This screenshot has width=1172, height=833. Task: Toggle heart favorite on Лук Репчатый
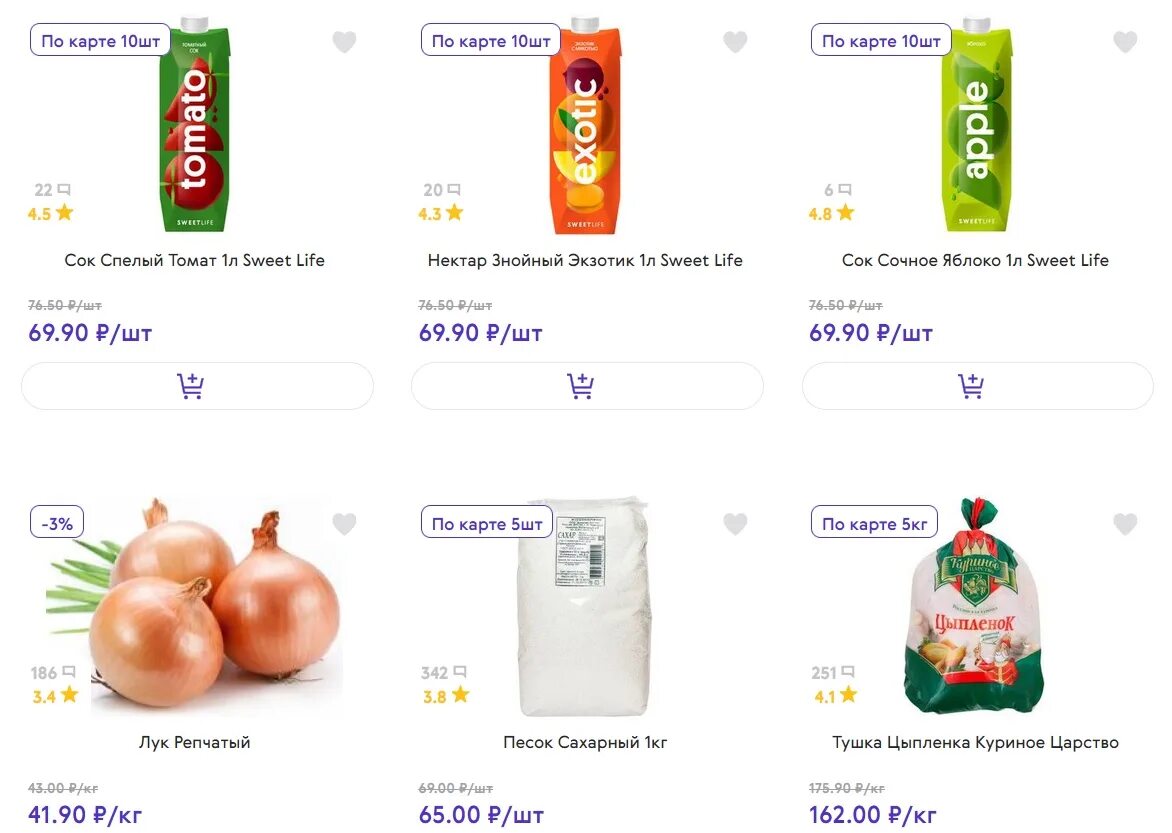pos(344,524)
